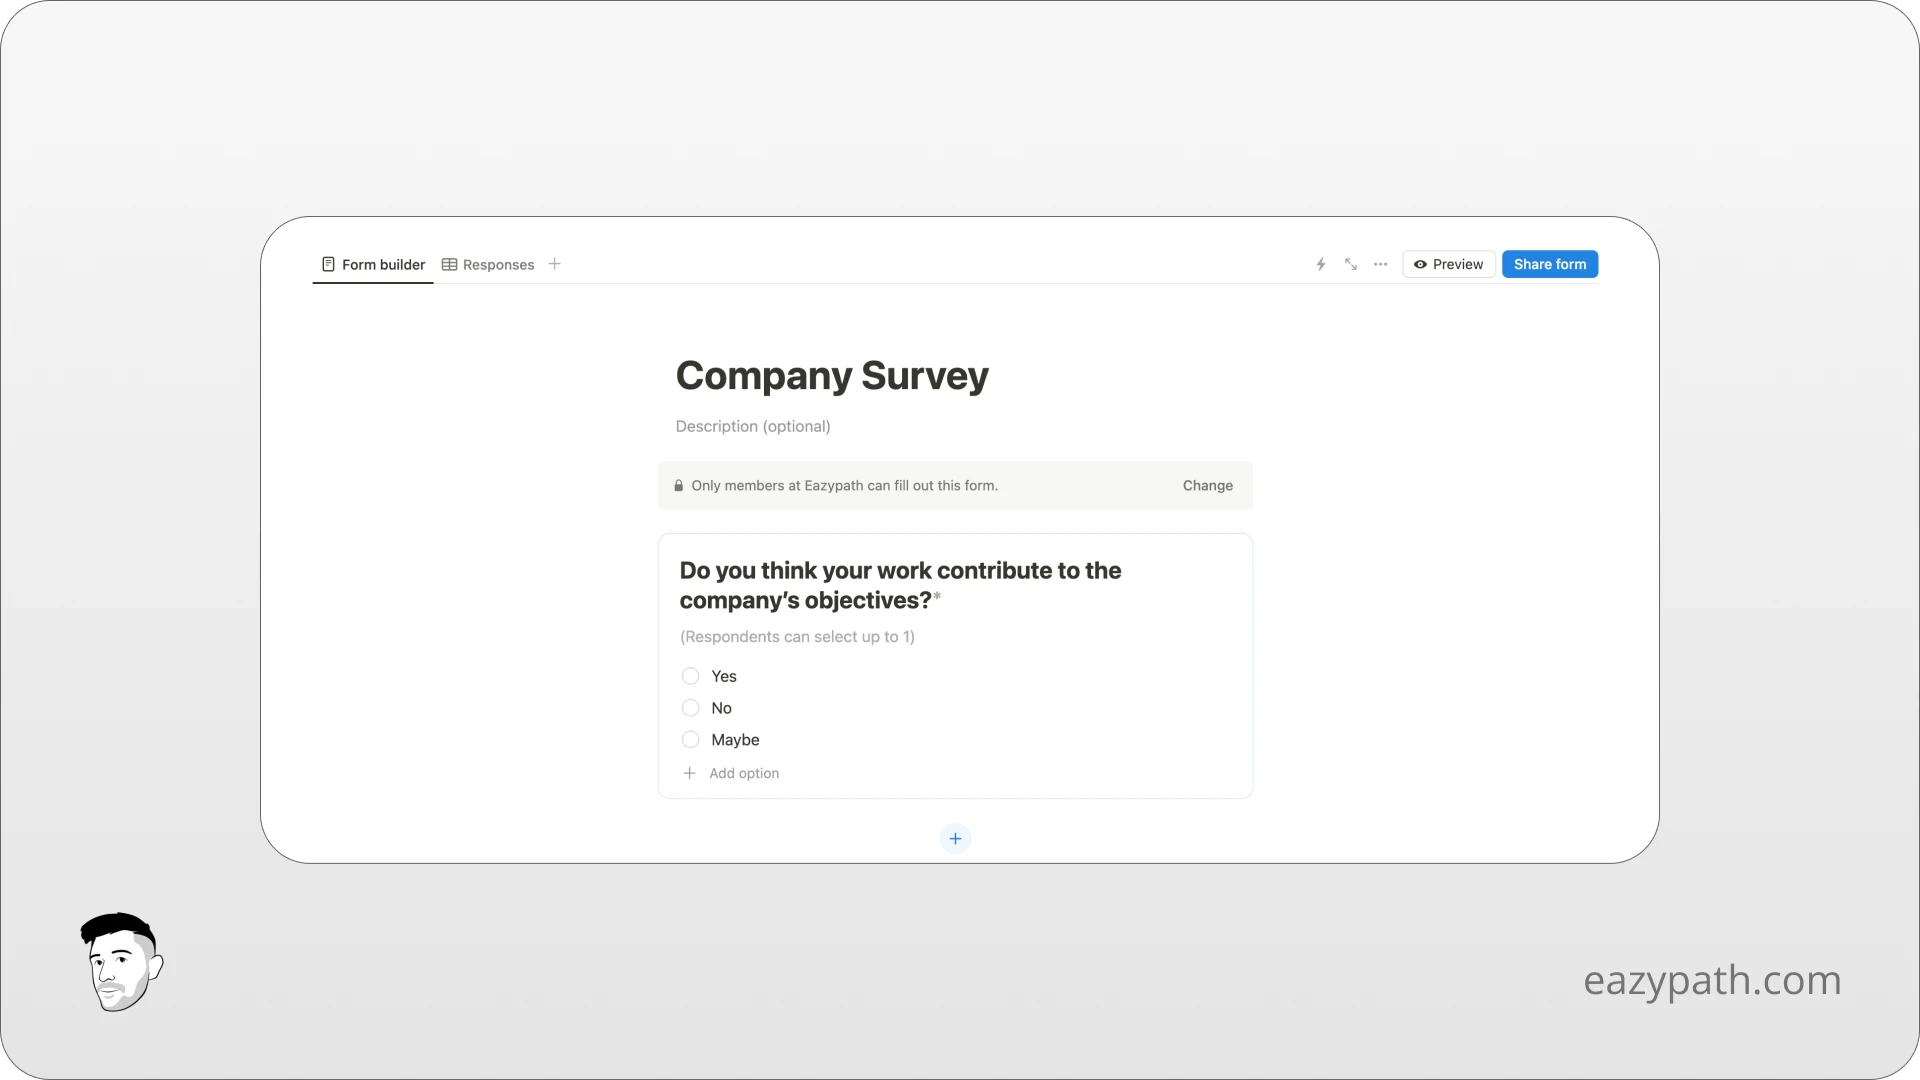Click the lock icon next to members notice
1920x1080 pixels.
pos(678,485)
